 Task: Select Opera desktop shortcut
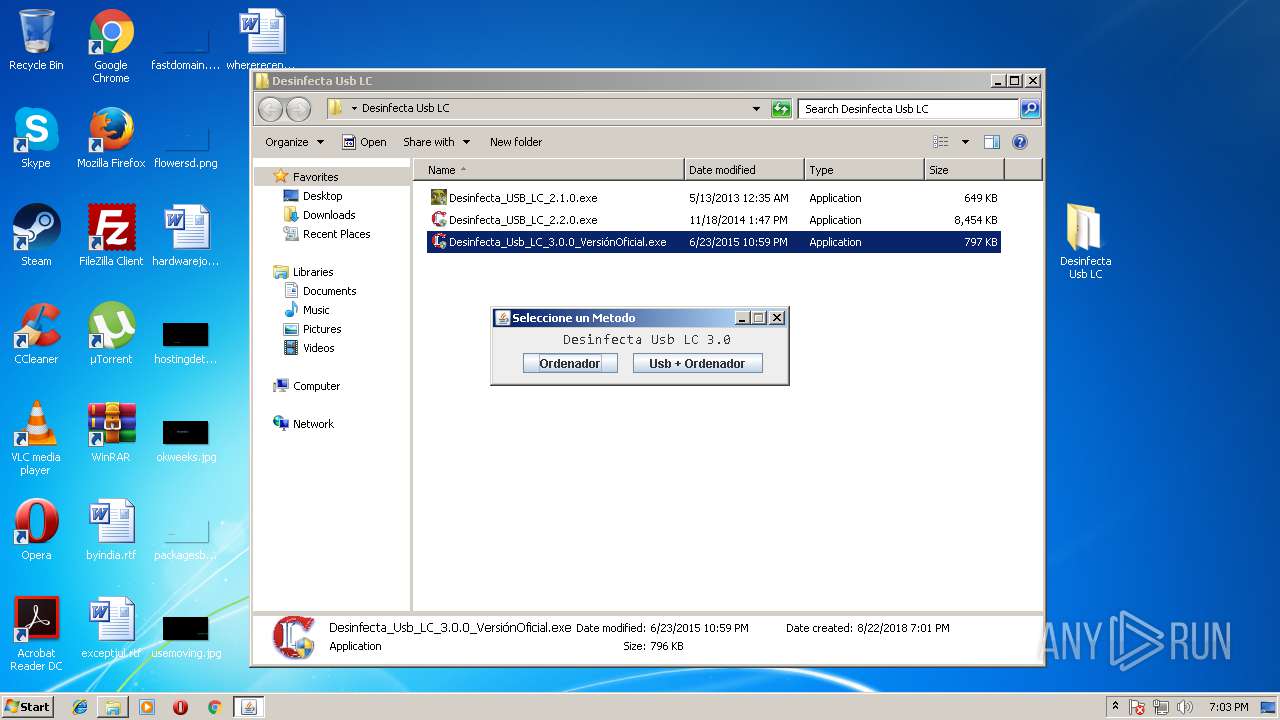coord(36,530)
